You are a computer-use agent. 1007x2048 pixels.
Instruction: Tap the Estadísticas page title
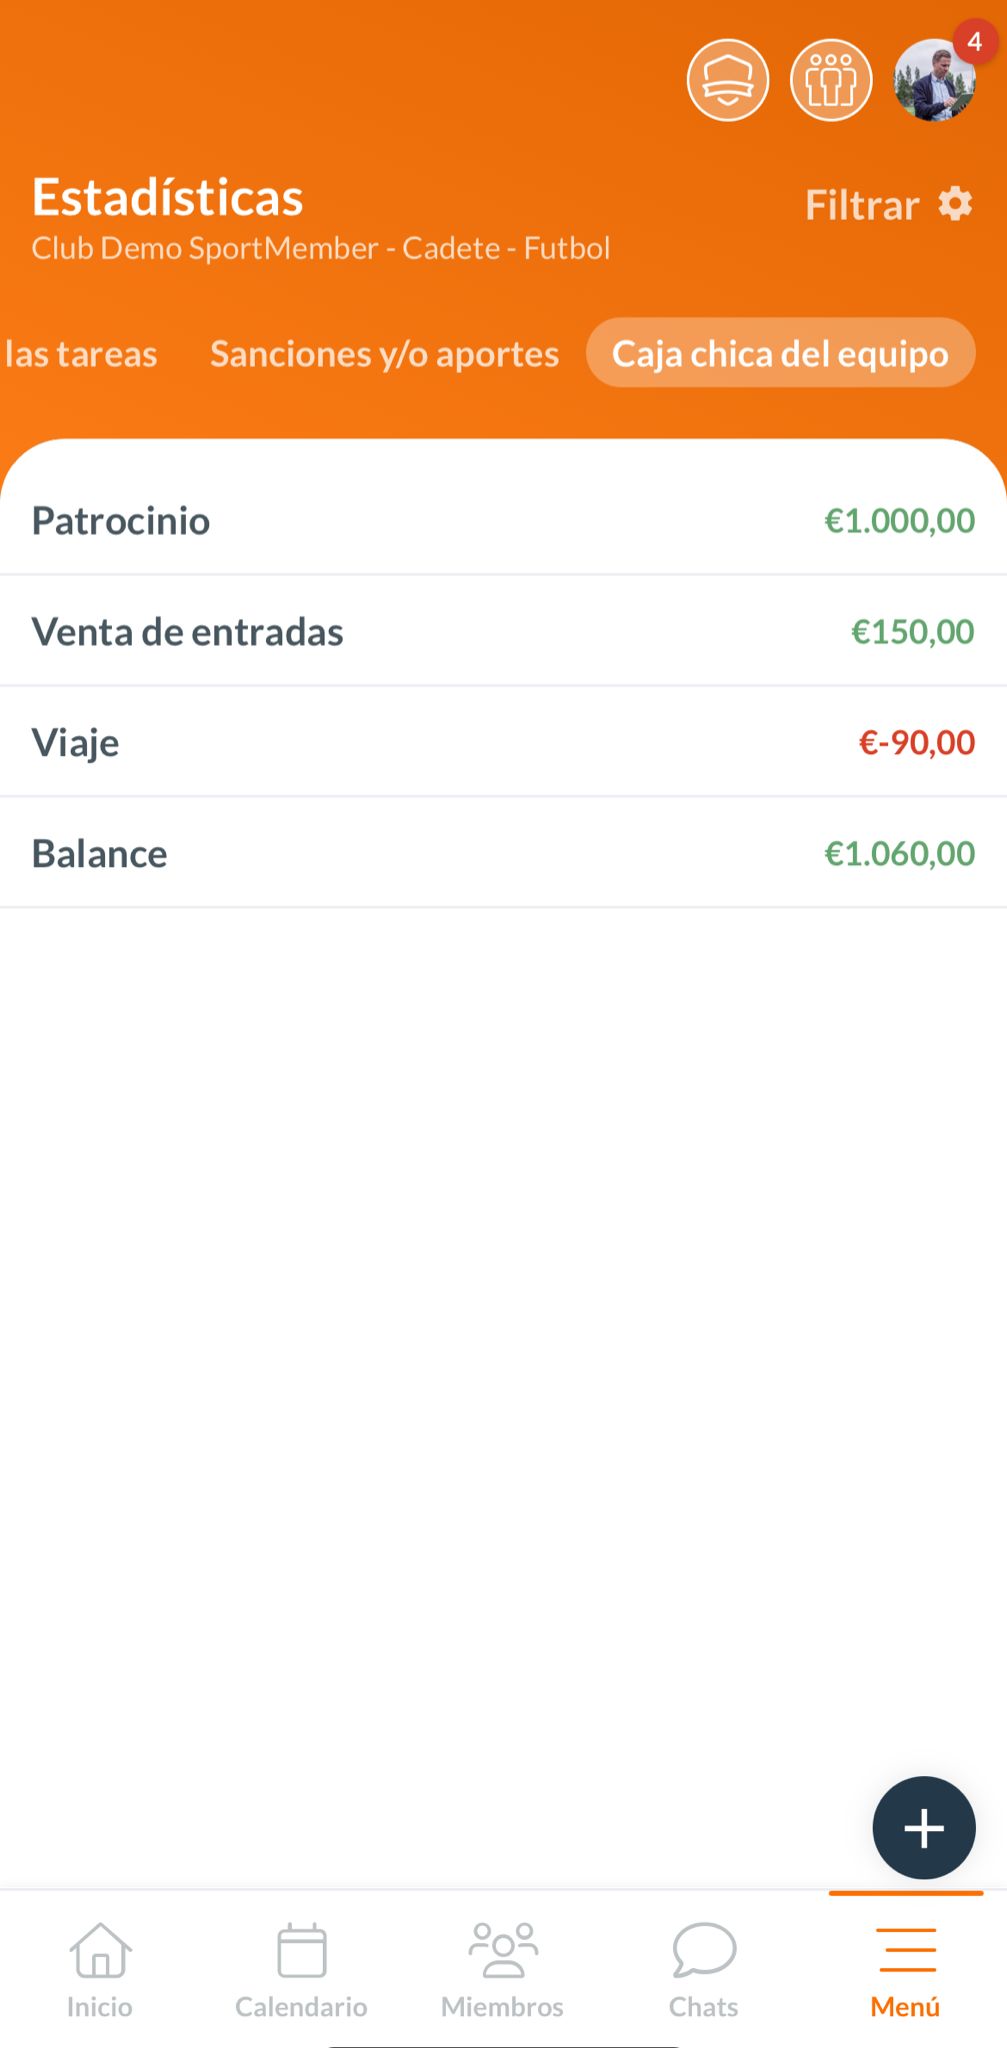167,197
